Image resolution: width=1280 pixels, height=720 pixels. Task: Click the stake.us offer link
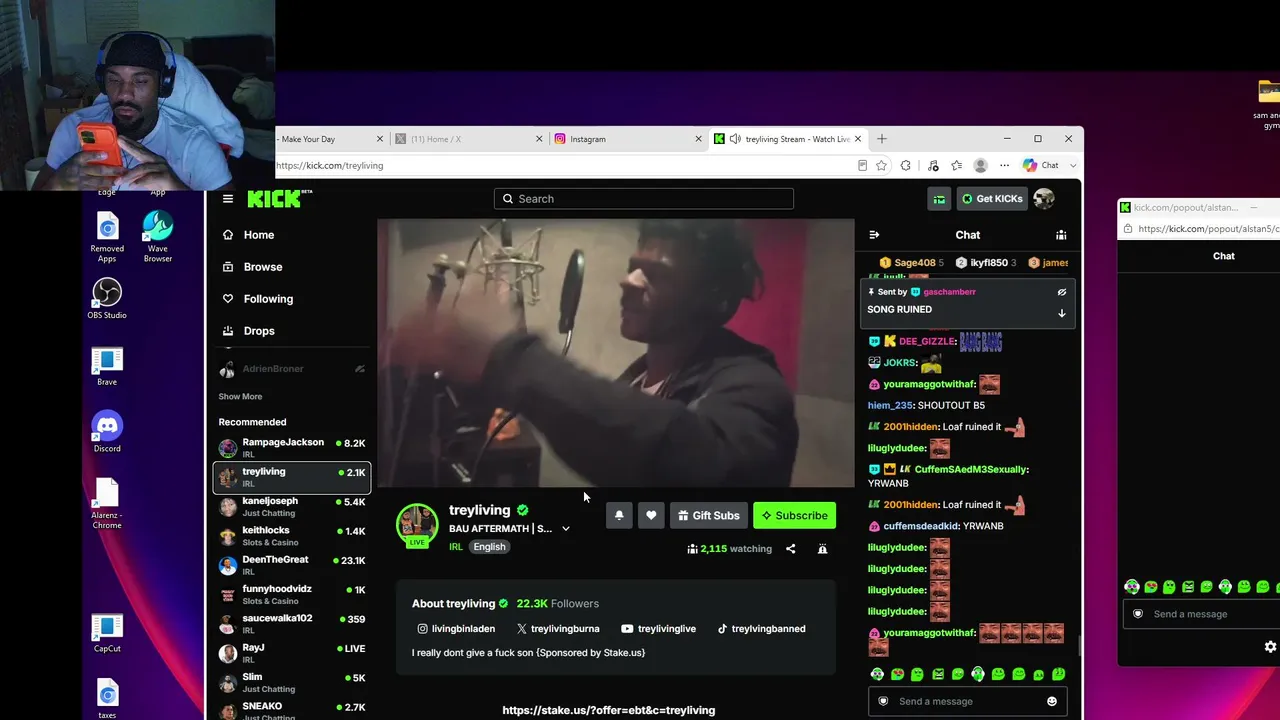point(608,710)
